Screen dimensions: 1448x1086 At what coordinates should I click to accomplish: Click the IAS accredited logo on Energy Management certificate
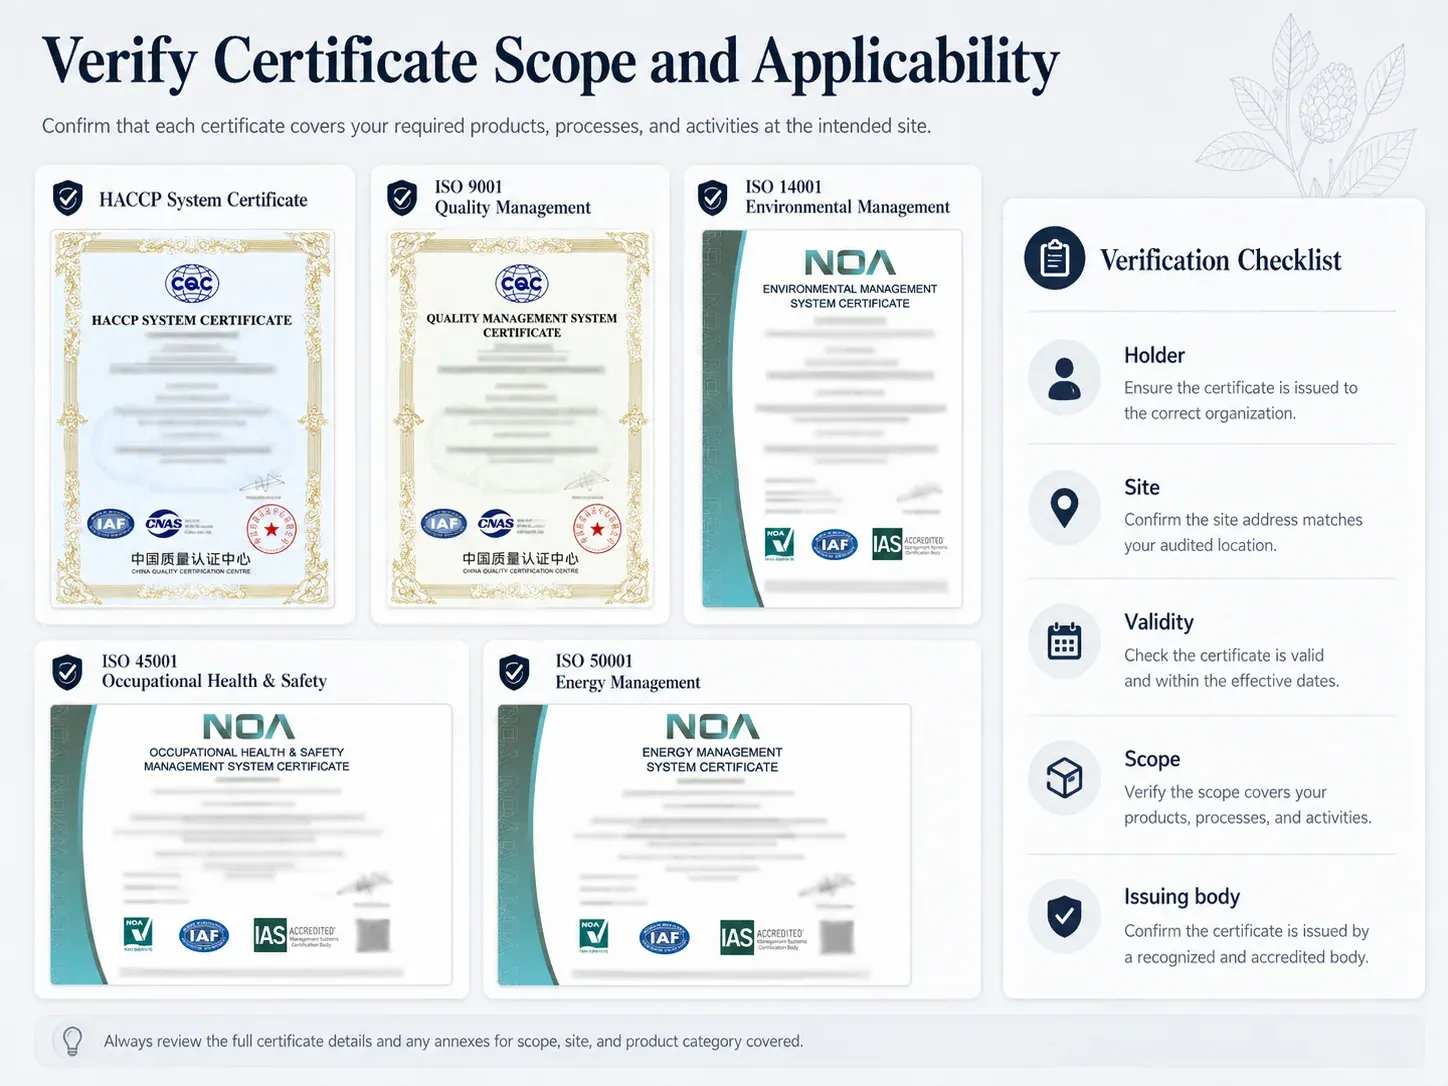tap(762, 937)
